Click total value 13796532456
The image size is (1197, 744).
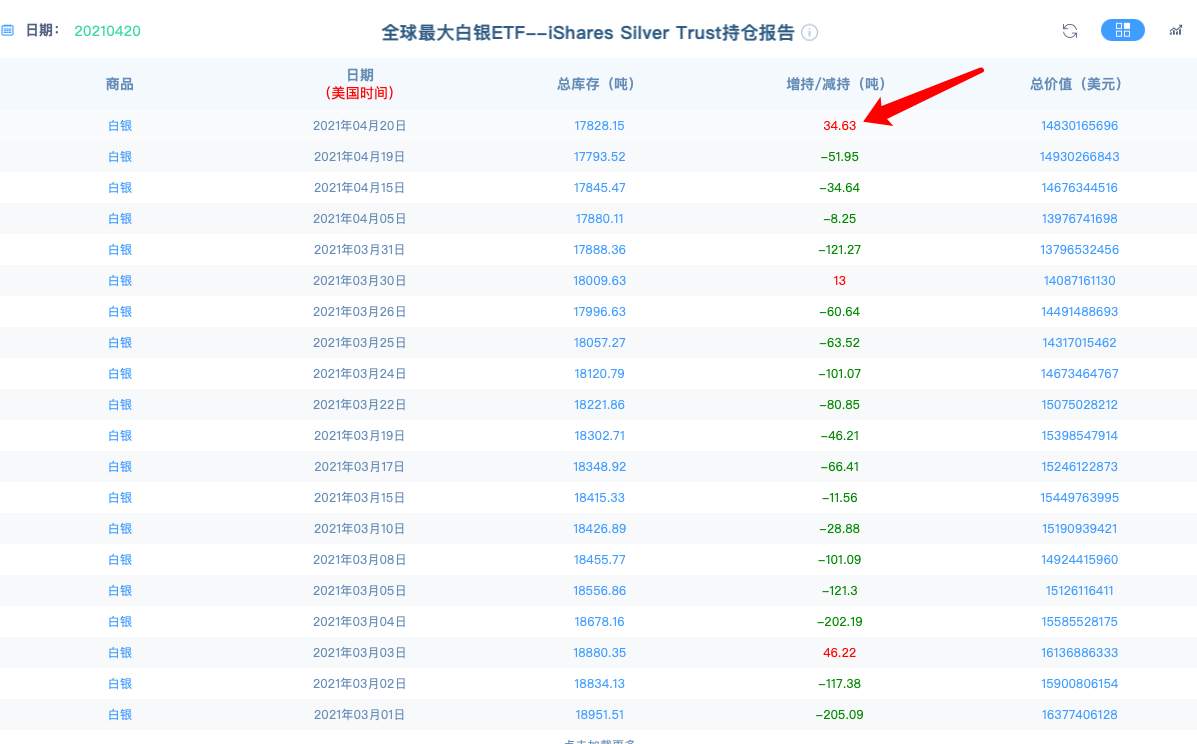click(x=1079, y=250)
